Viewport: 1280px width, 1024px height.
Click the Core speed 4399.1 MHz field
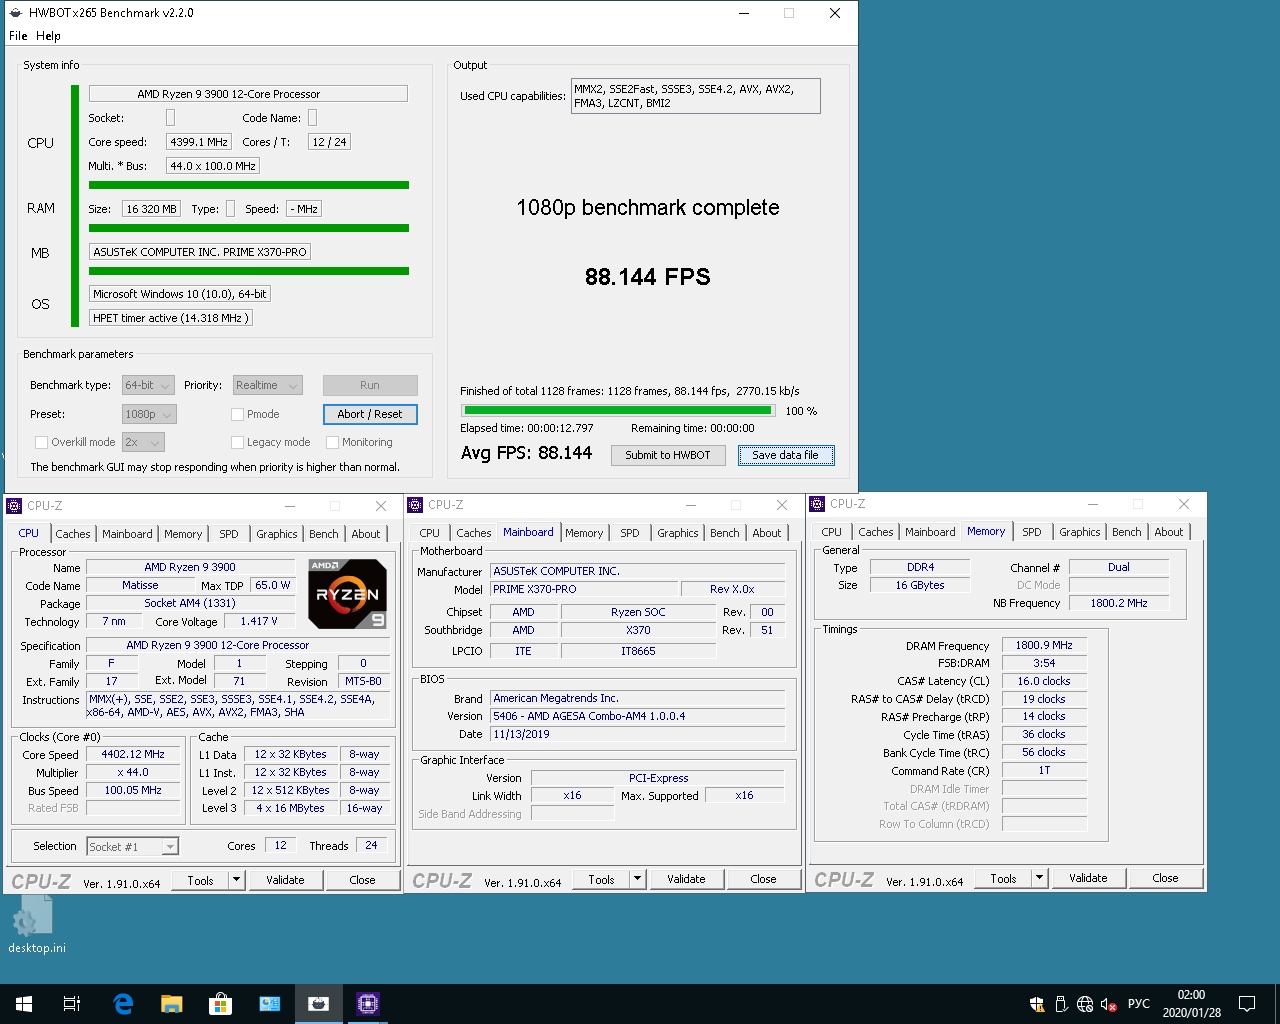[198, 142]
